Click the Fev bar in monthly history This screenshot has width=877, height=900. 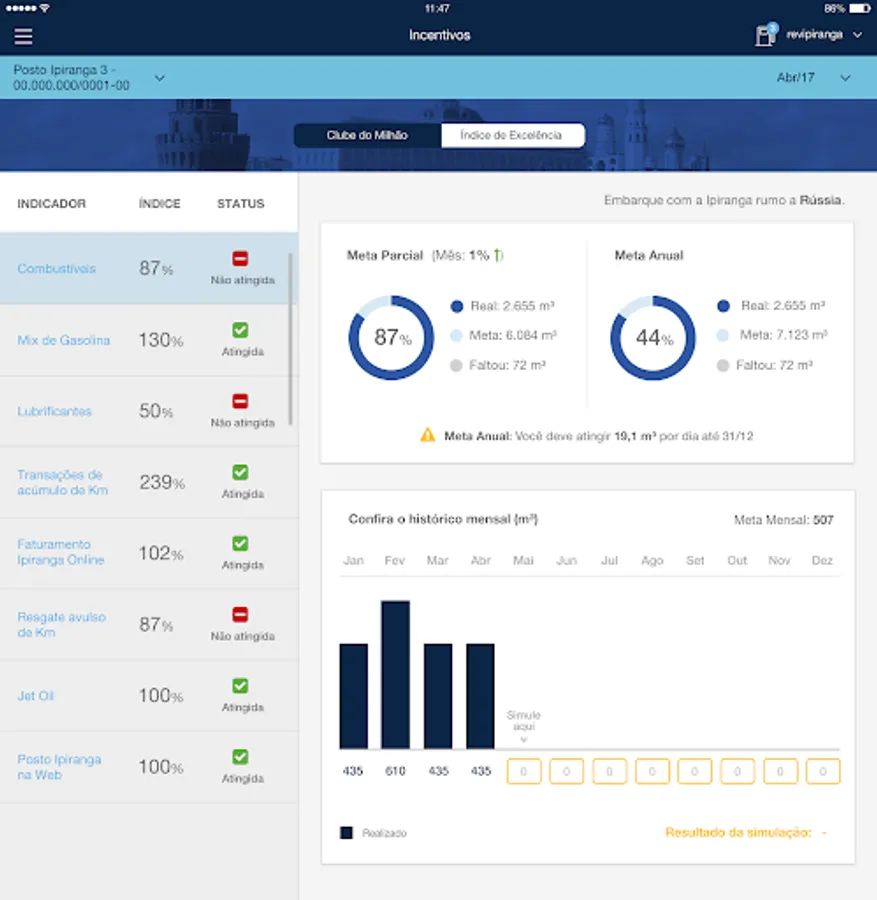click(x=395, y=674)
